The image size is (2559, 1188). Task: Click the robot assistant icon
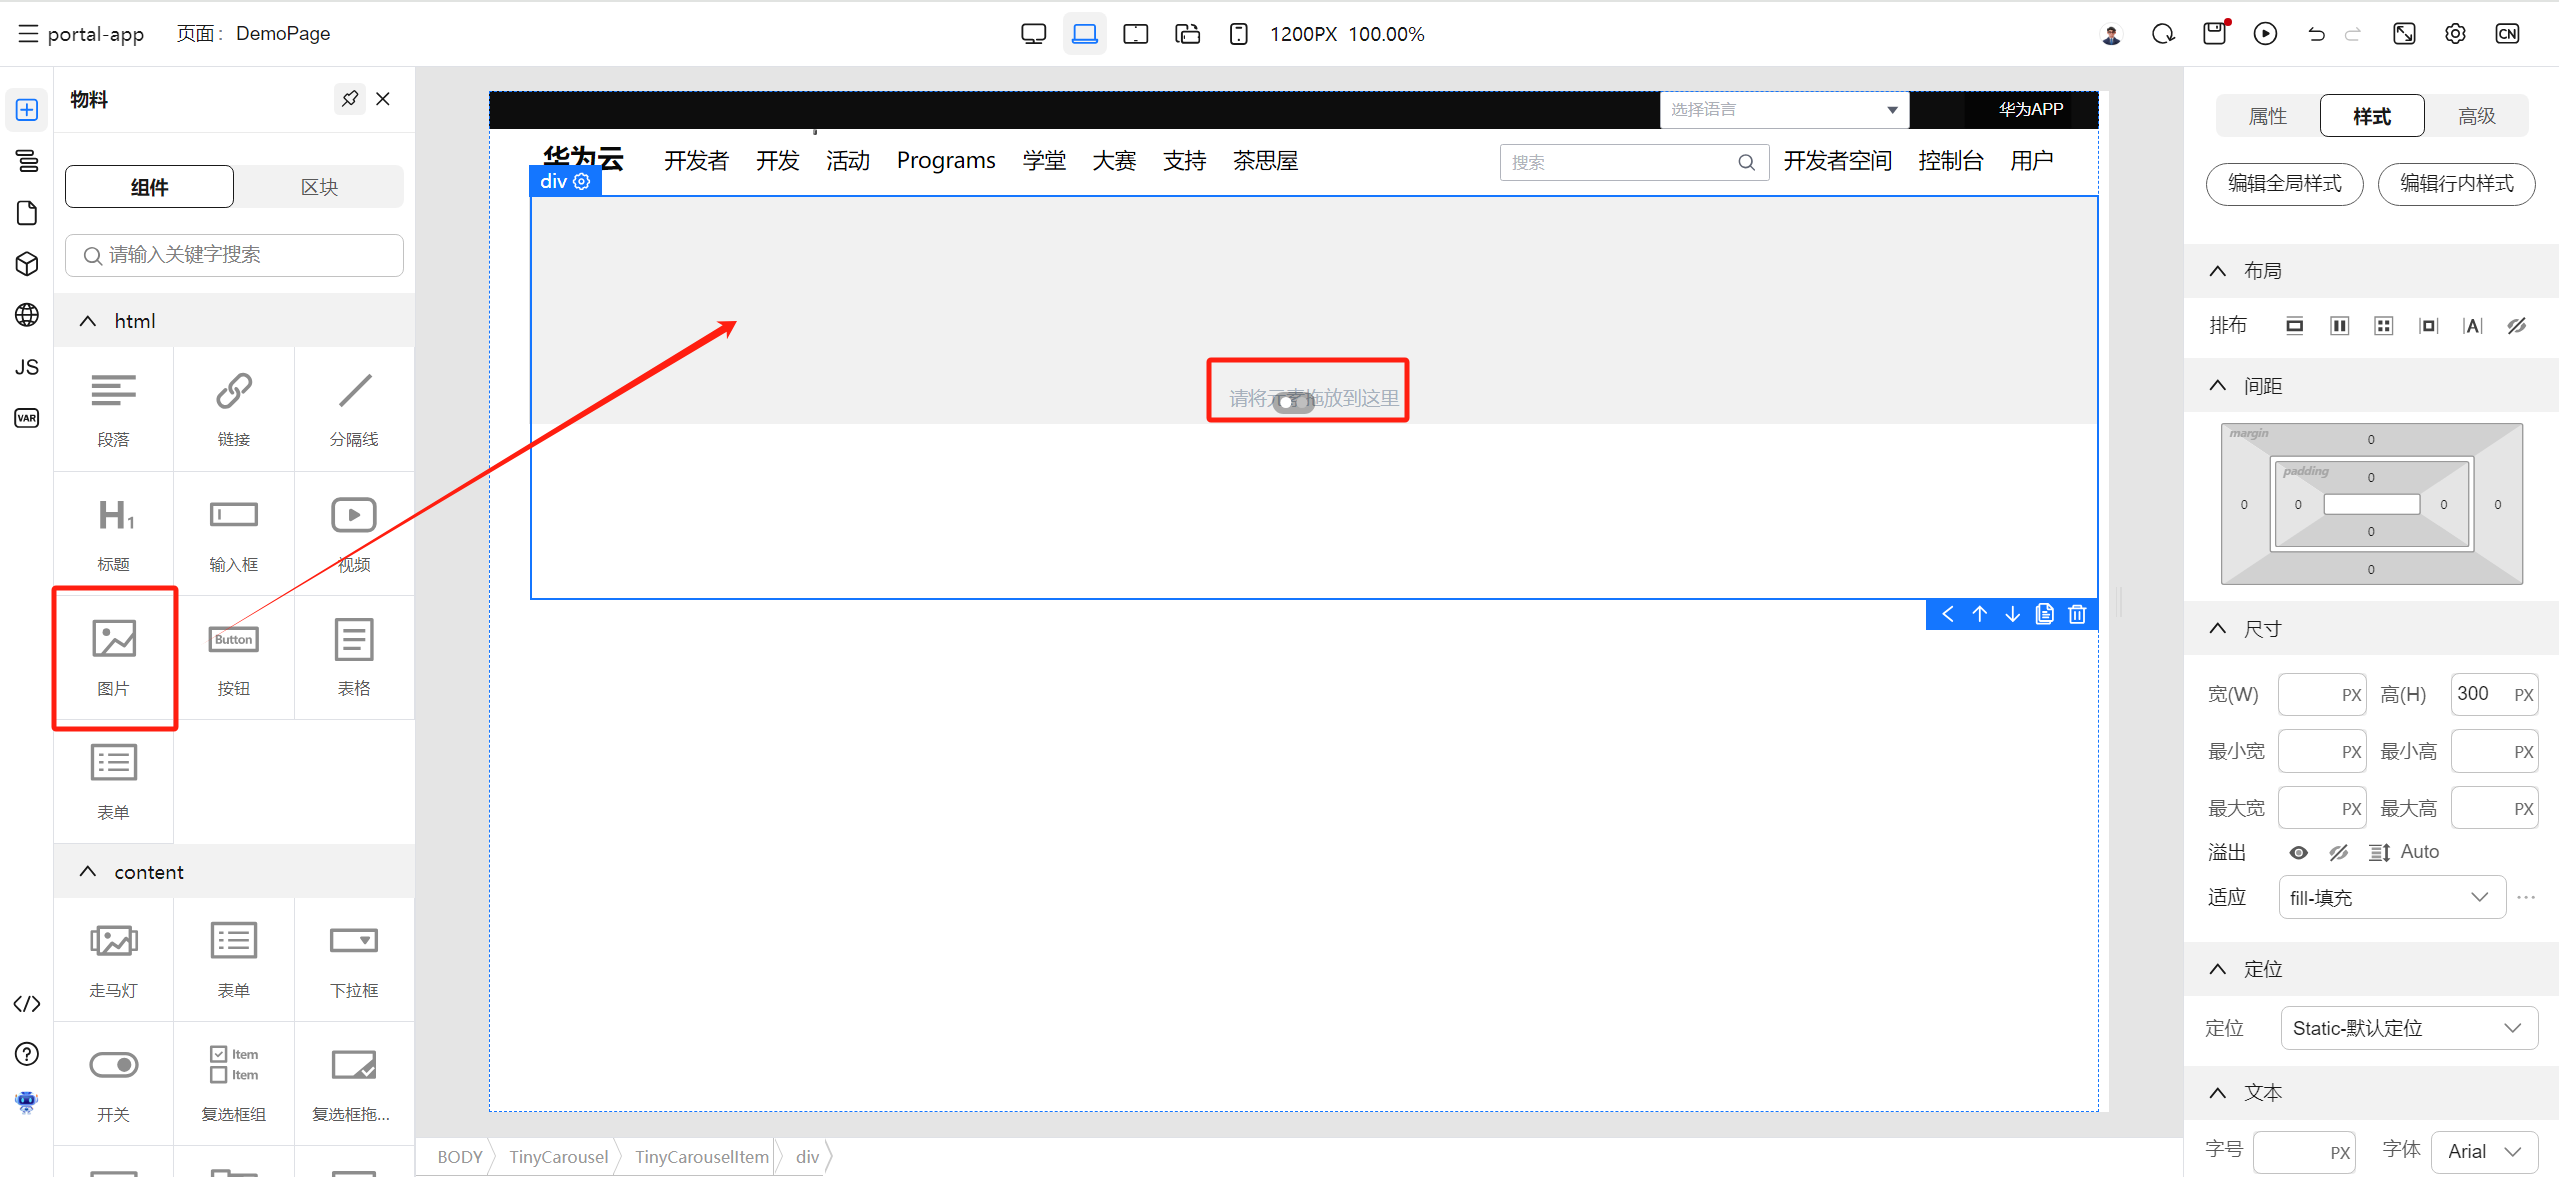[27, 1102]
